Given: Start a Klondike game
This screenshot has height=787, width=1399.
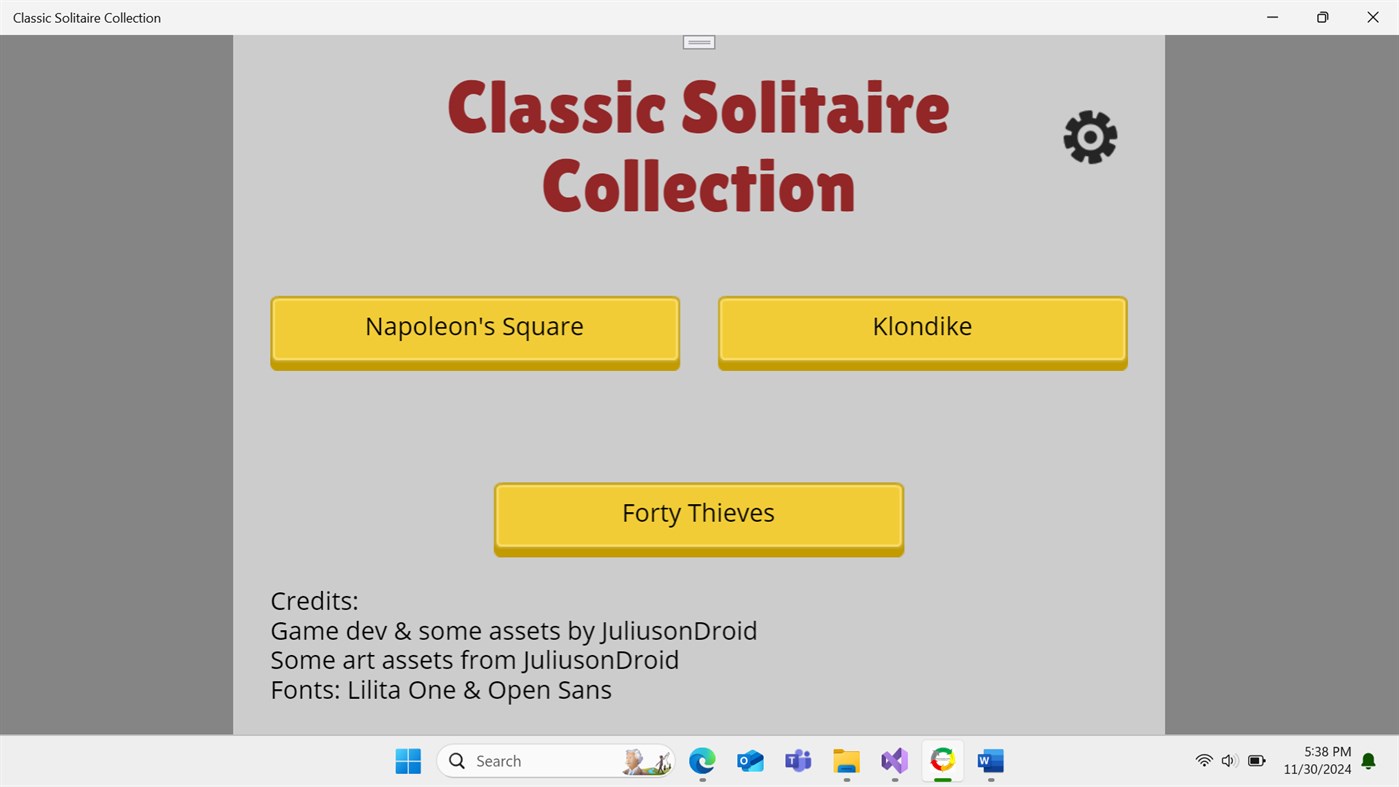Looking at the screenshot, I should pyautogui.click(x=921, y=326).
